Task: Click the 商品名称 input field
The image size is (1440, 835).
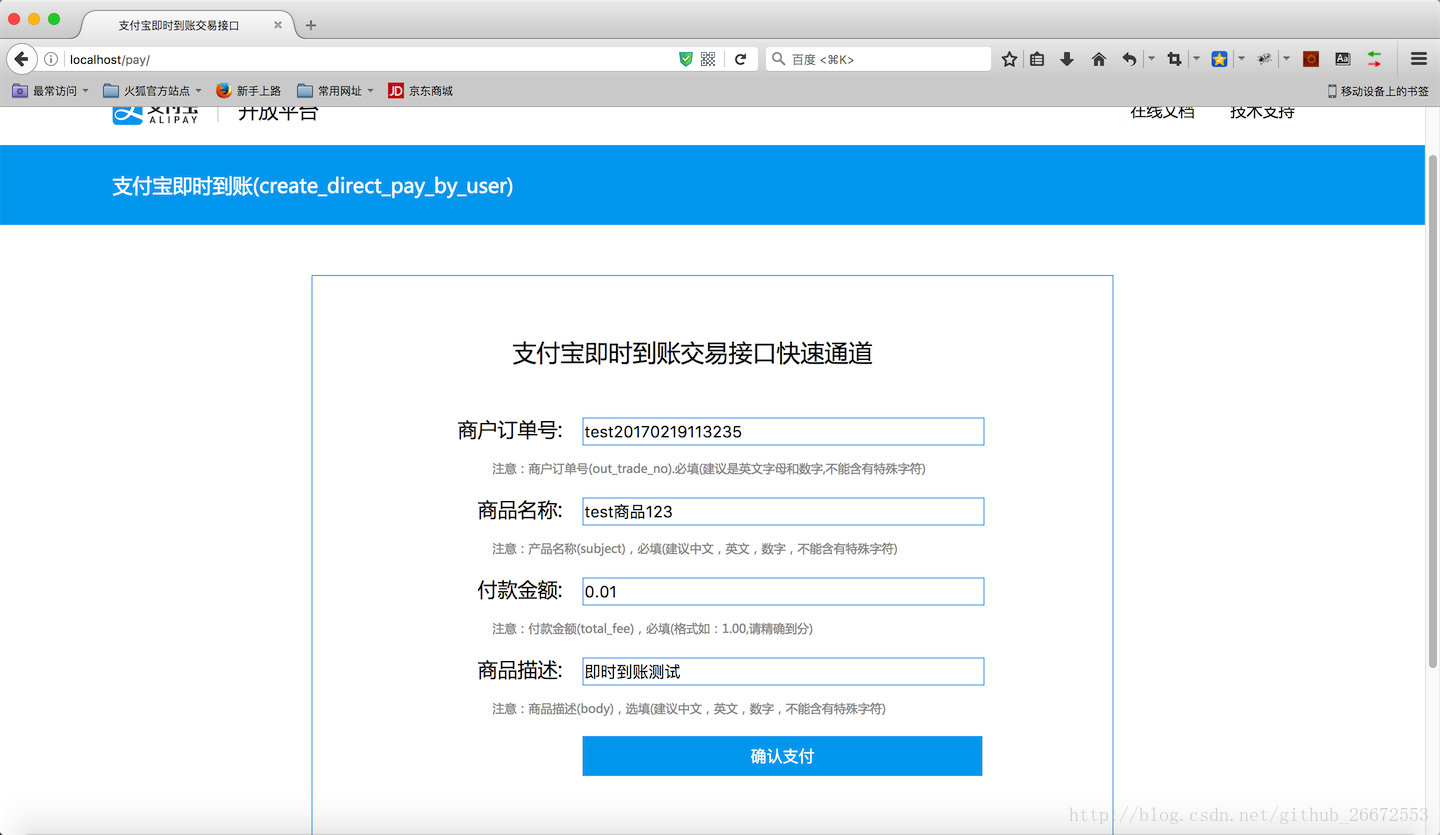Action: tap(783, 512)
